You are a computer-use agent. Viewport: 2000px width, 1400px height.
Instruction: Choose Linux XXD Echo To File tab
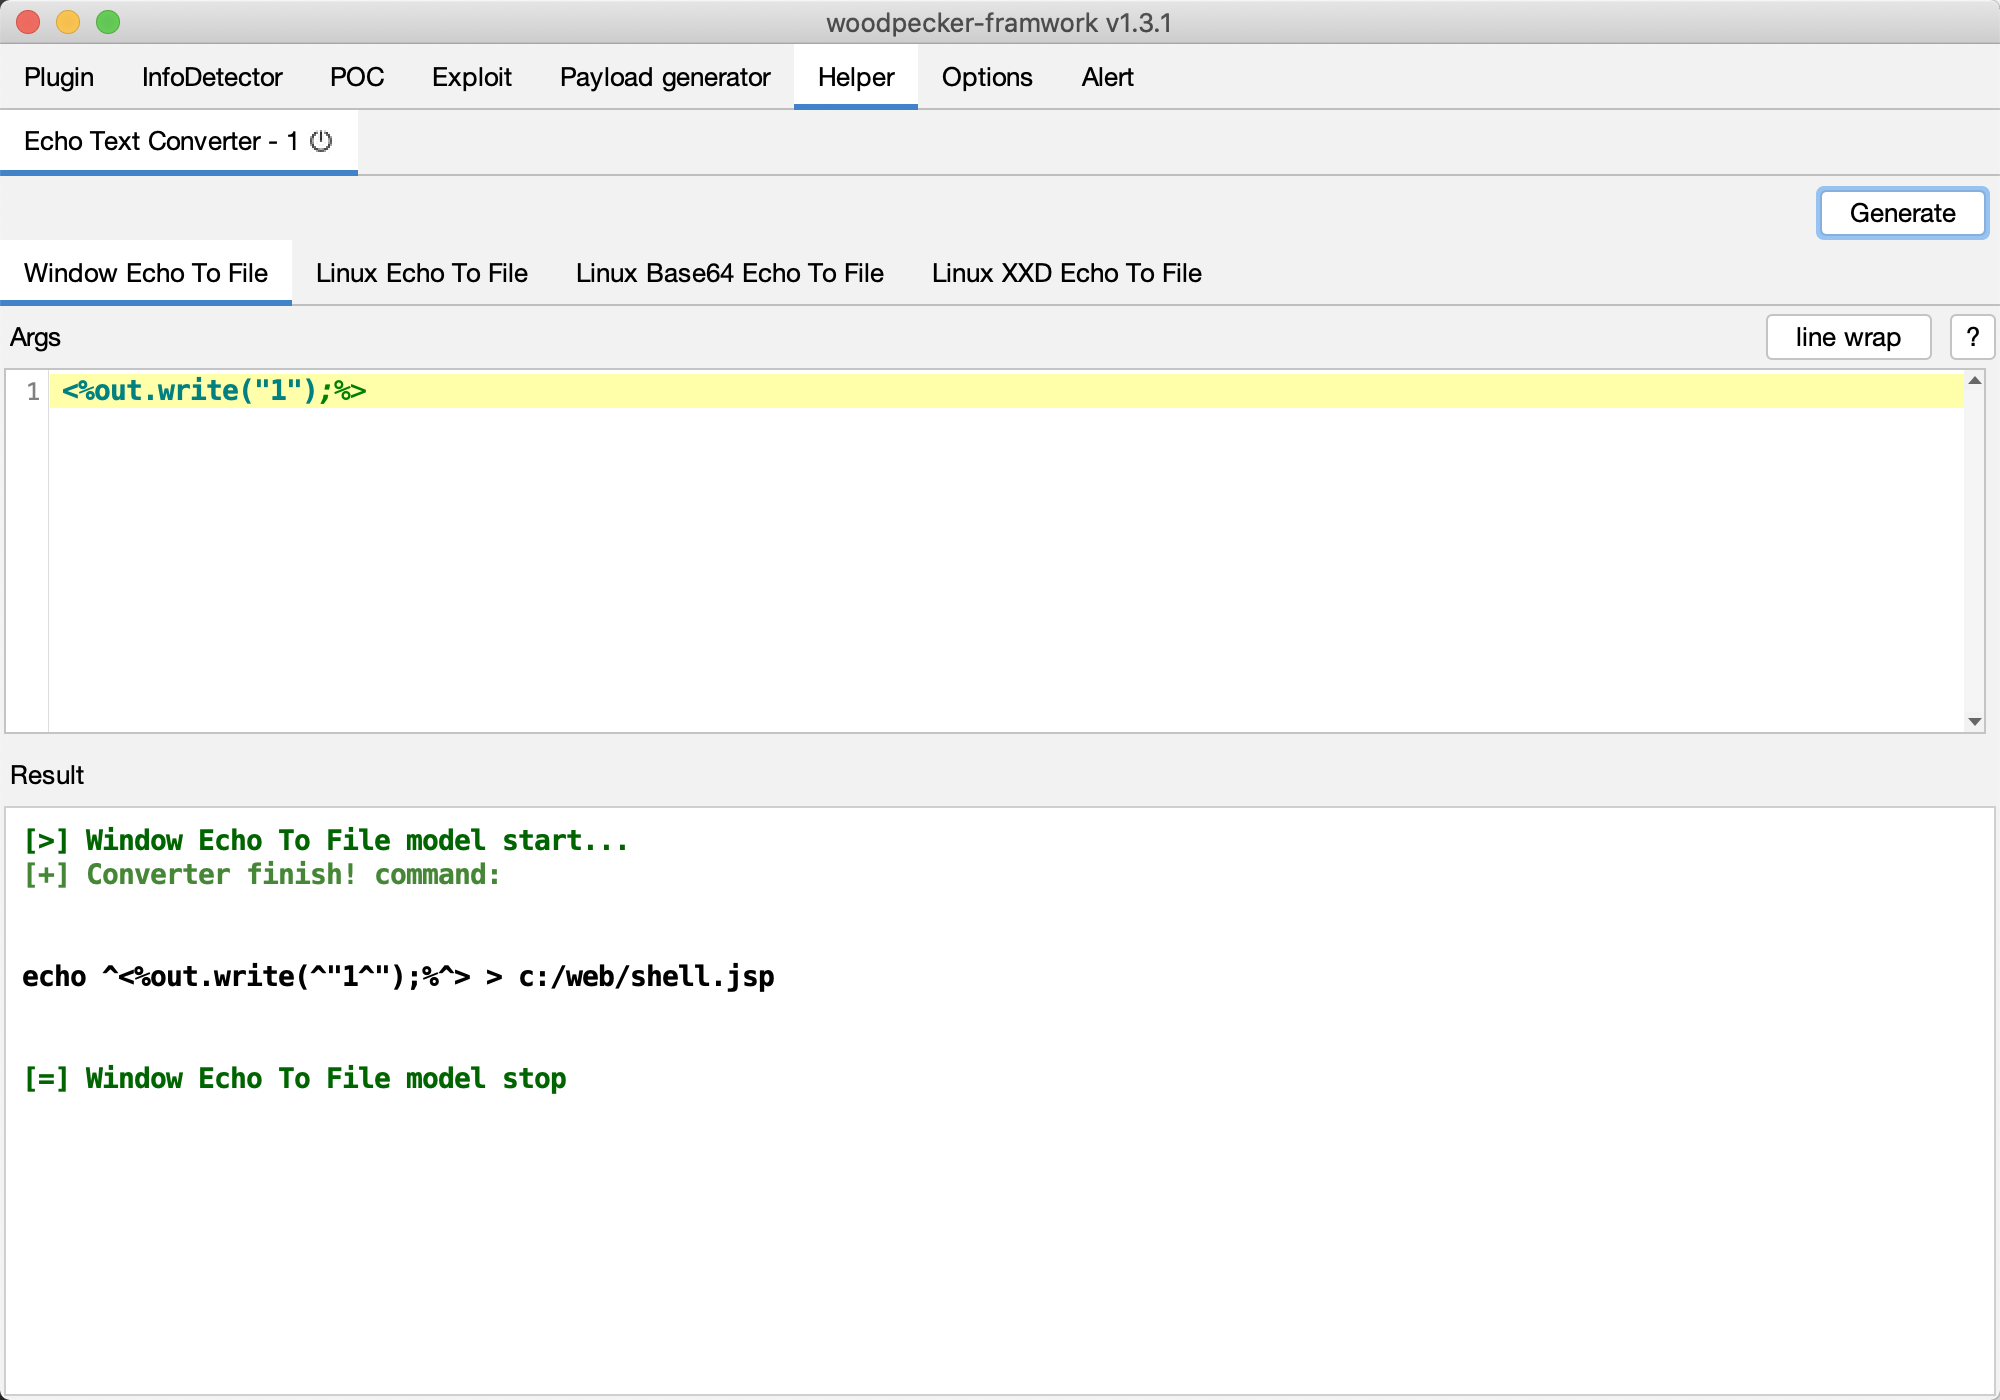(x=1066, y=273)
